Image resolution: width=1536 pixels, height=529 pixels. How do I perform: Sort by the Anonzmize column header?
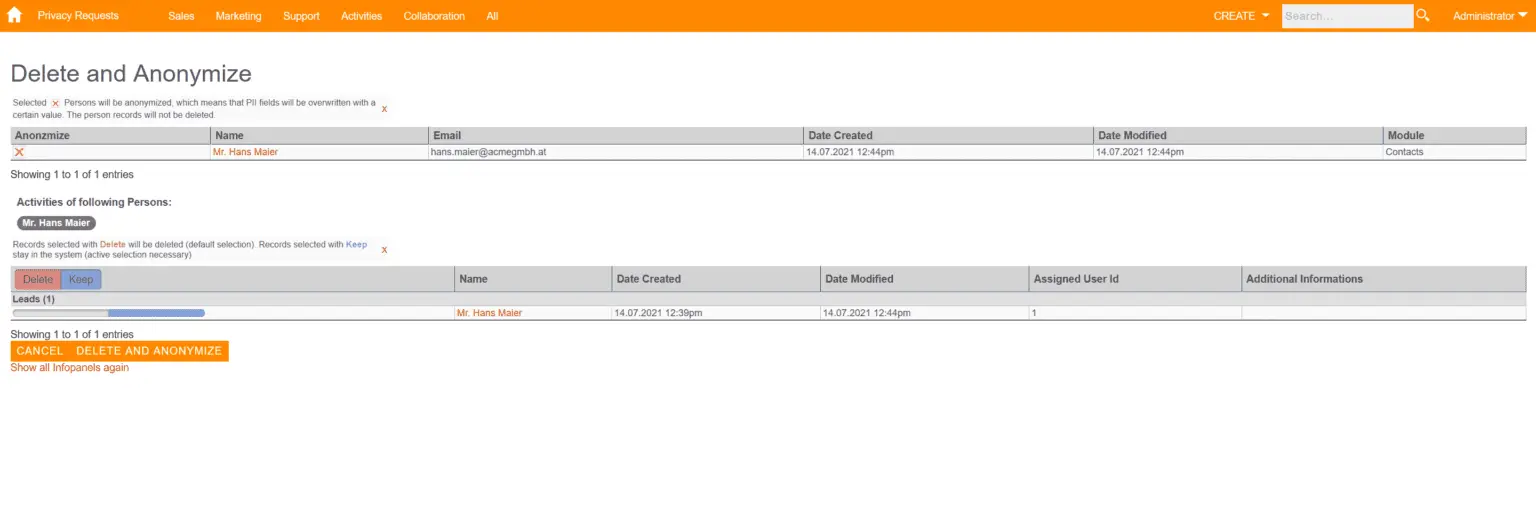click(110, 135)
